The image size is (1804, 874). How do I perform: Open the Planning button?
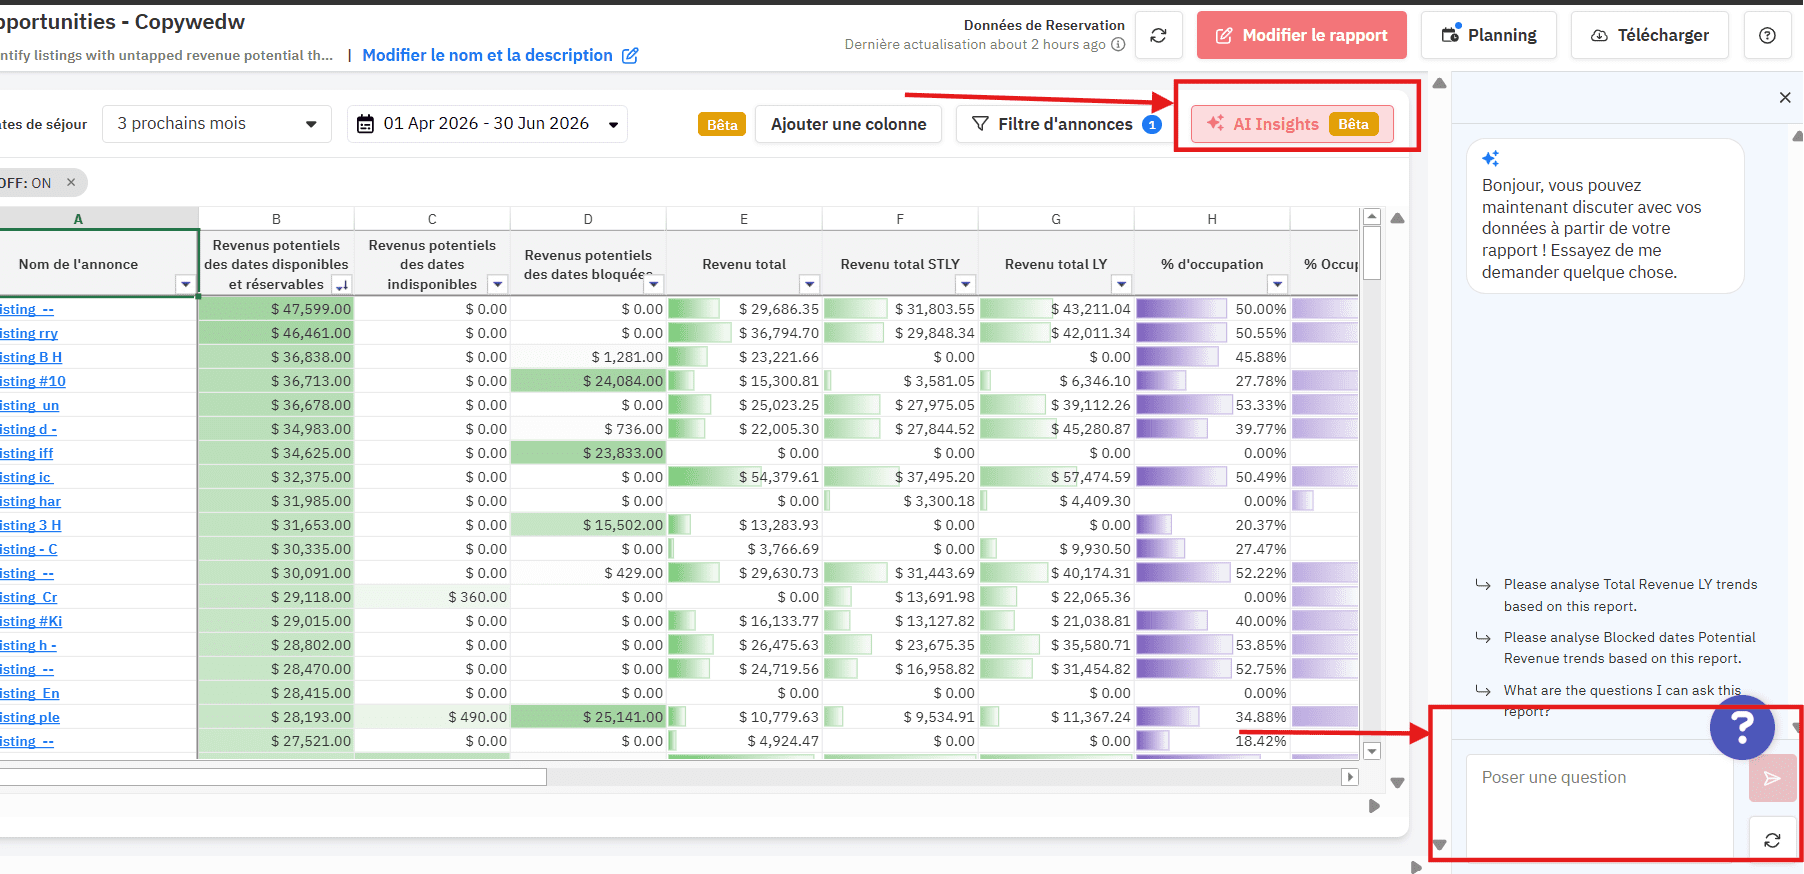click(x=1488, y=36)
